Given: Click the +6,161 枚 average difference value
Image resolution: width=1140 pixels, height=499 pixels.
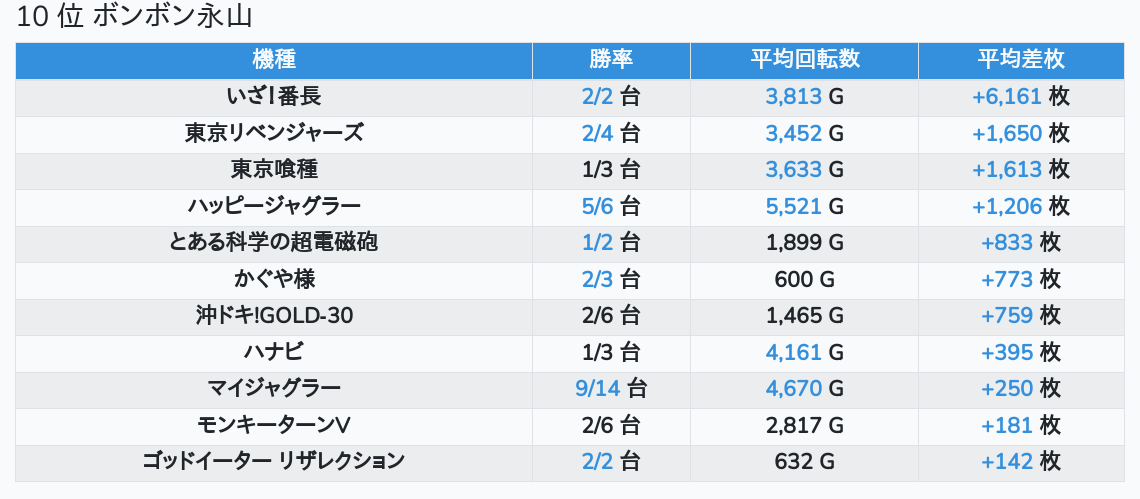Looking at the screenshot, I should (1020, 97).
